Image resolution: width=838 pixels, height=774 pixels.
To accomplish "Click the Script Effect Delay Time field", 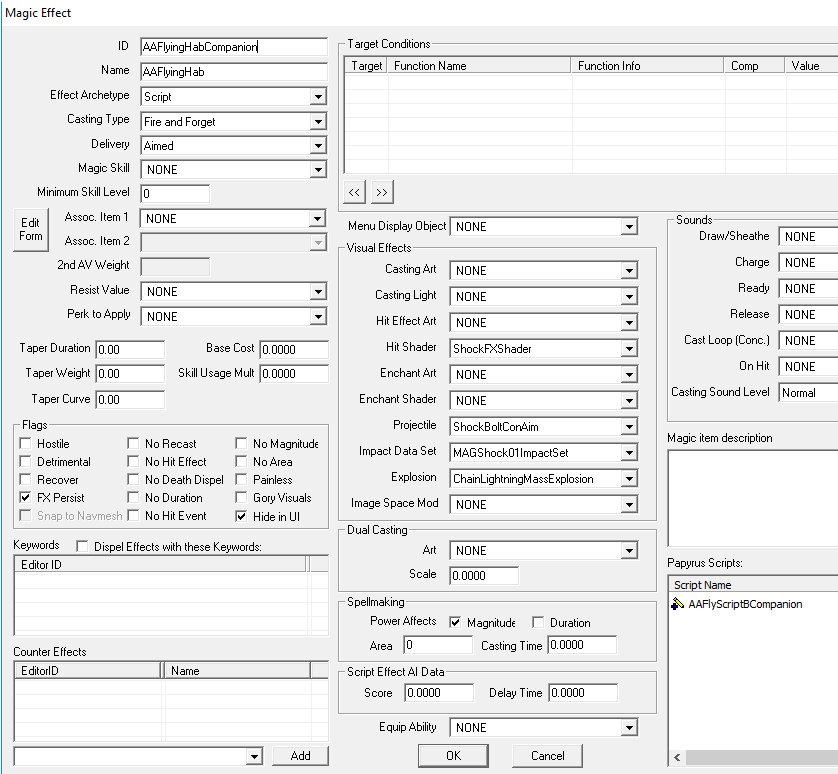I will tap(583, 693).
